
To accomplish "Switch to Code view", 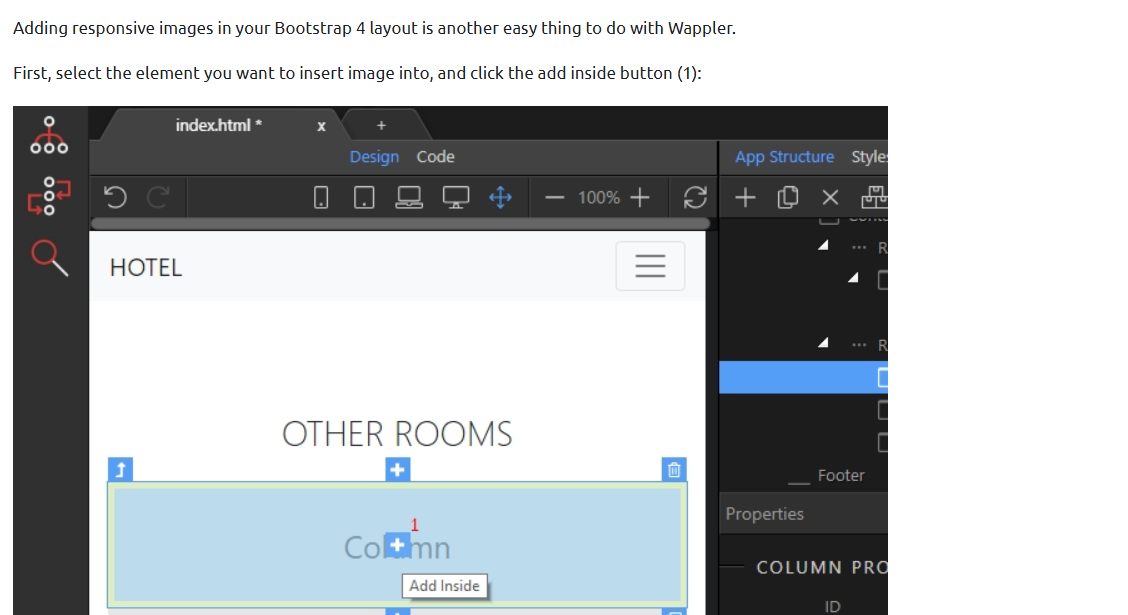I will [435, 157].
